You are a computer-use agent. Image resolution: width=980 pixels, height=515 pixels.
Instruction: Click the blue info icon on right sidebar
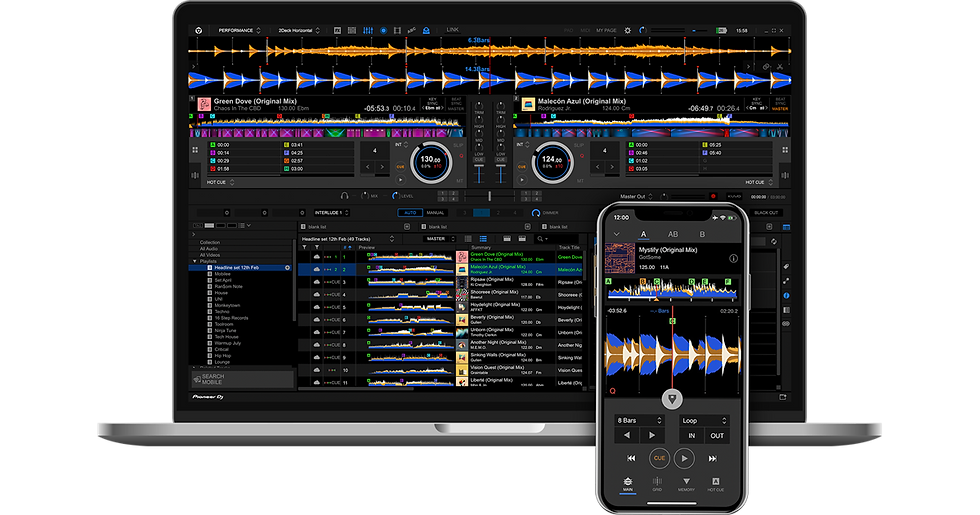[x=786, y=296]
